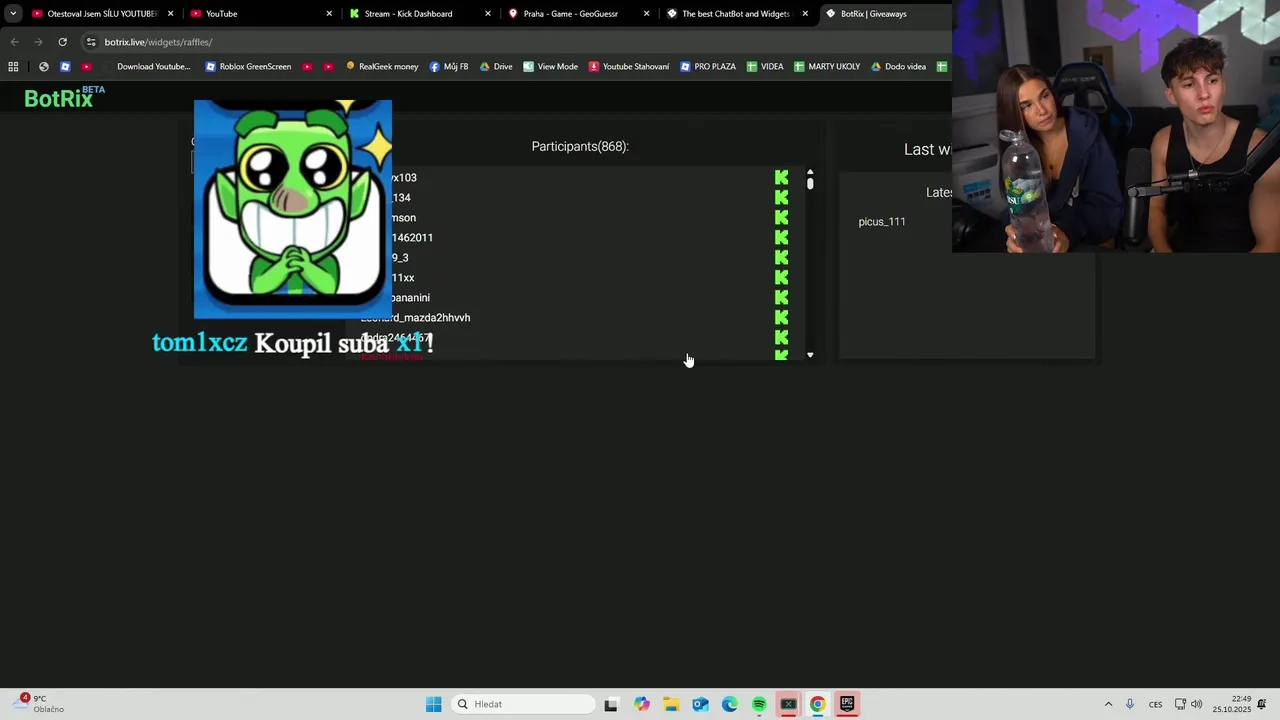1280x720 pixels.
Task: Open the Můj FB bookmark
Action: click(449, 67)
